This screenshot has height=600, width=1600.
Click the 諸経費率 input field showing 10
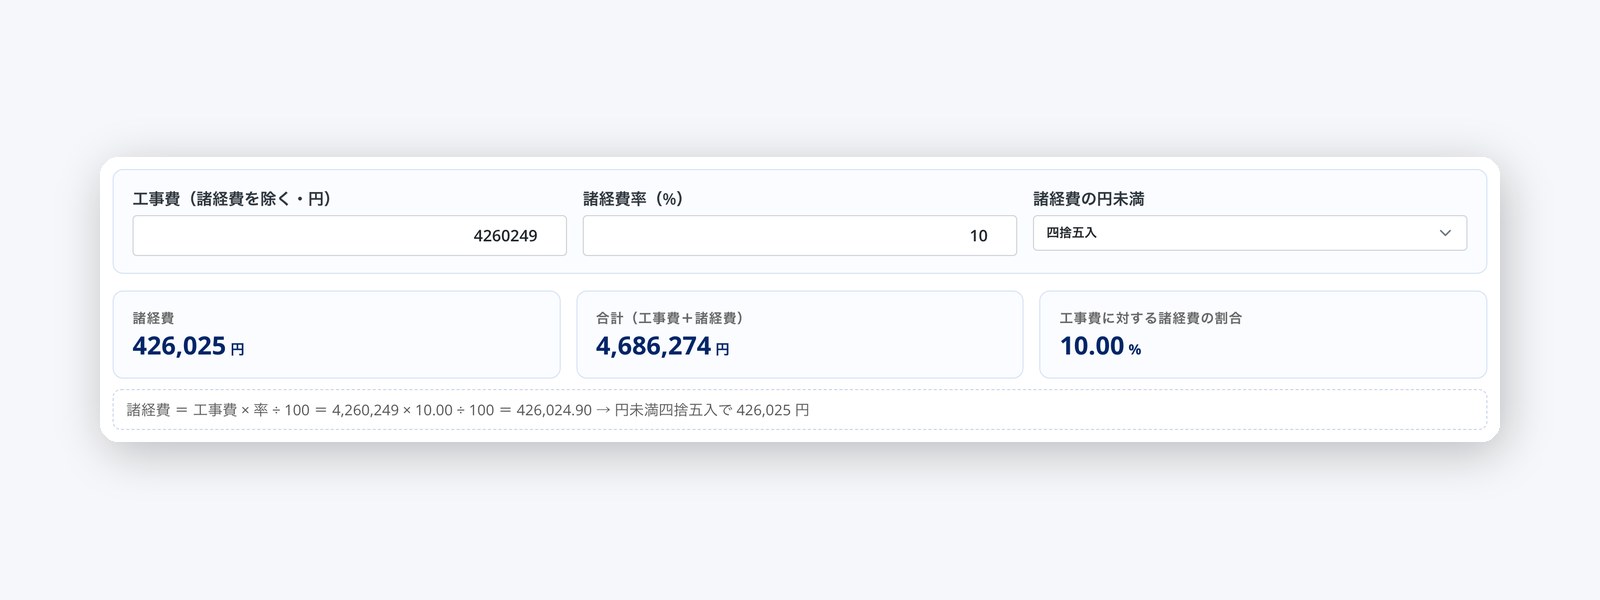[799, 236]
